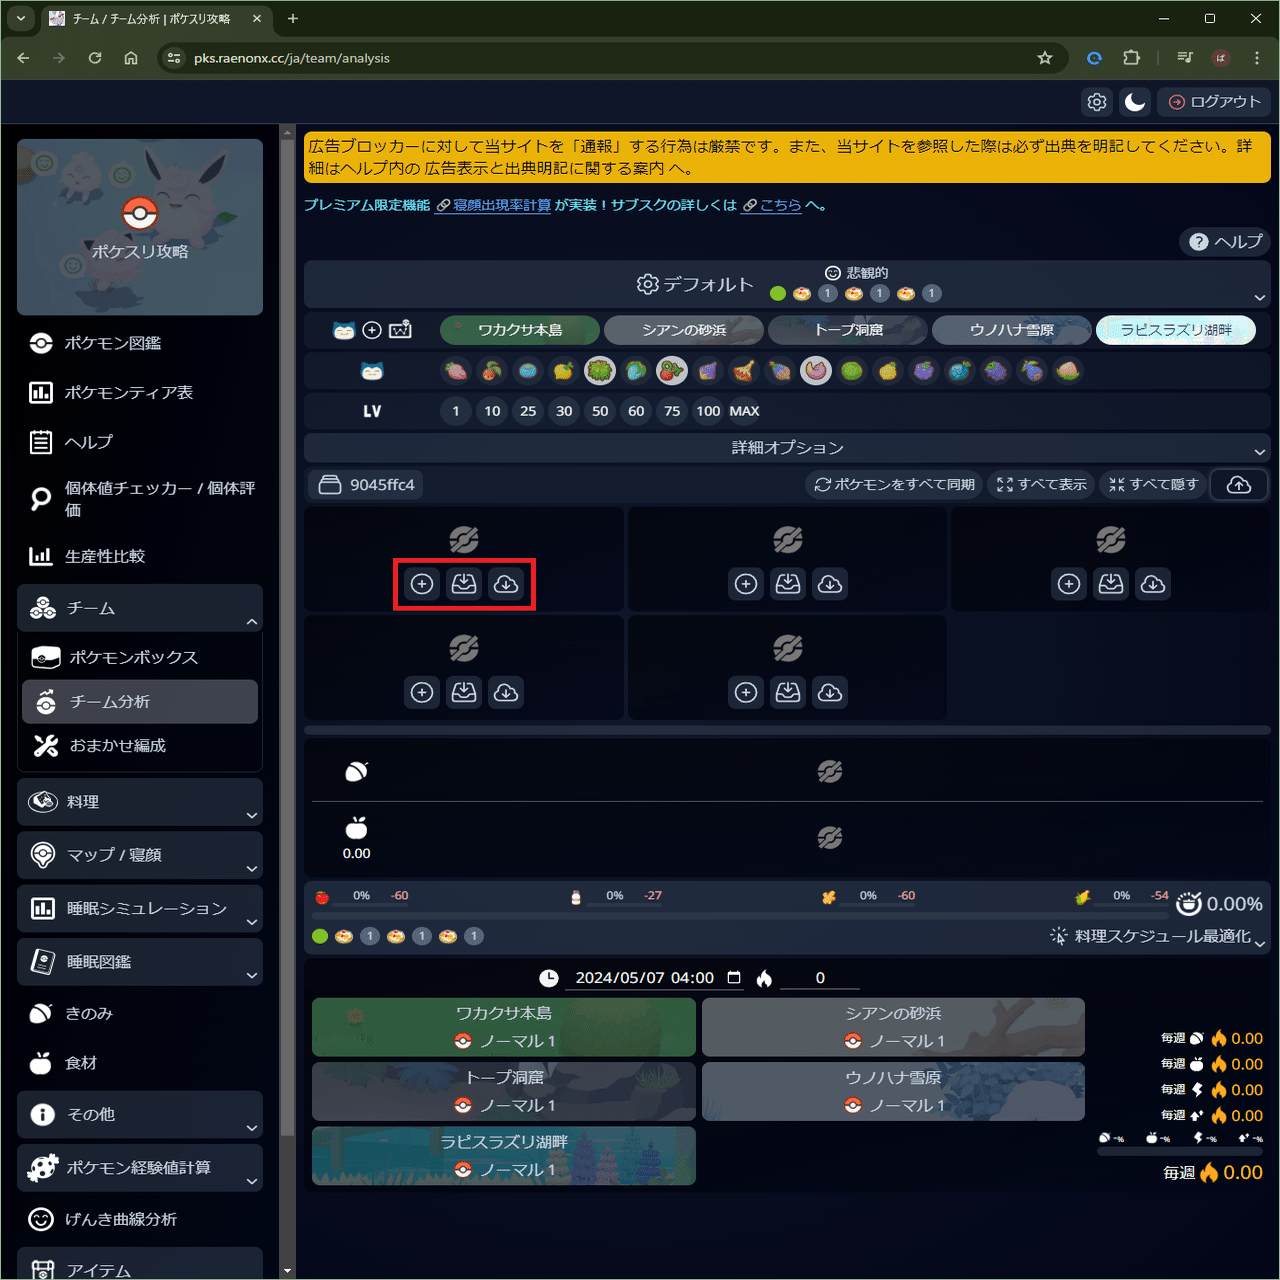
Task: Toggle the green Lum berry
Action: [x=852, y=371]
